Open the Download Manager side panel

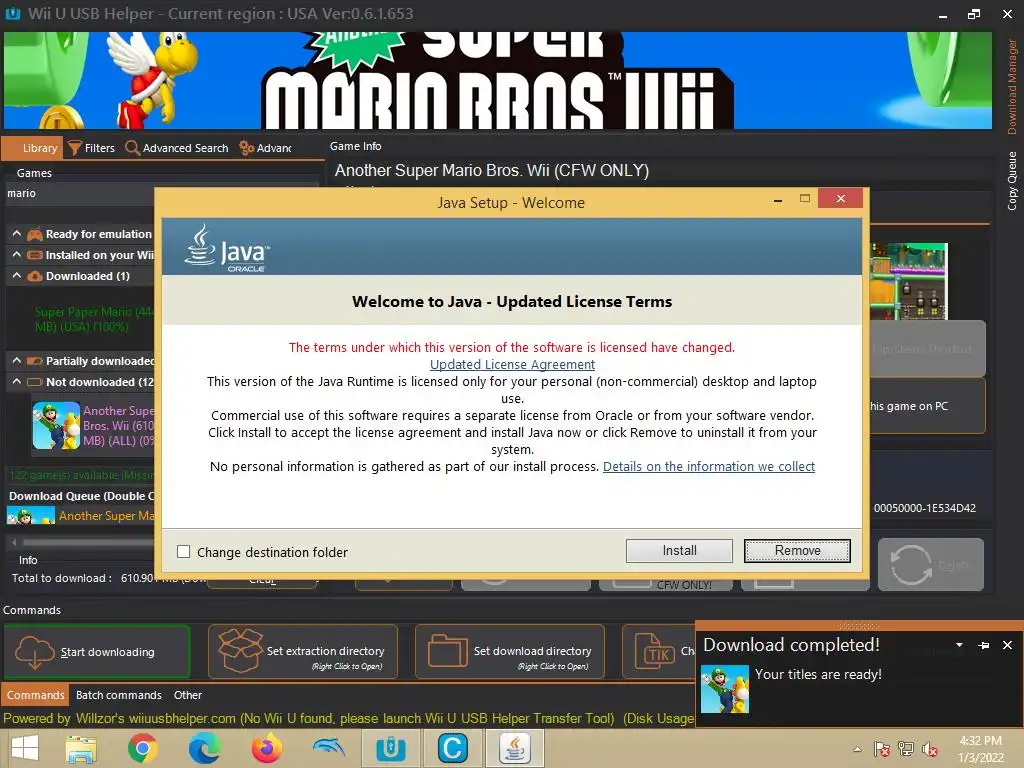coord(1012,86)
